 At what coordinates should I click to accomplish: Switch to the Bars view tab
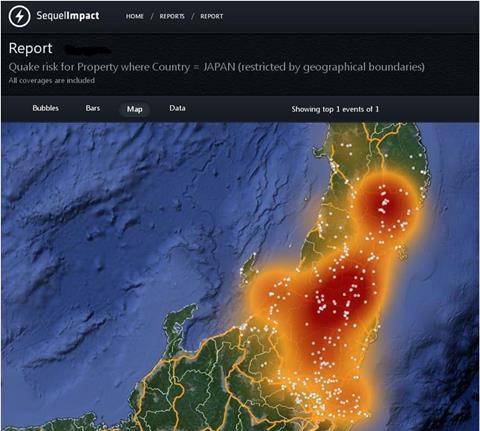(x=93, y=108)
